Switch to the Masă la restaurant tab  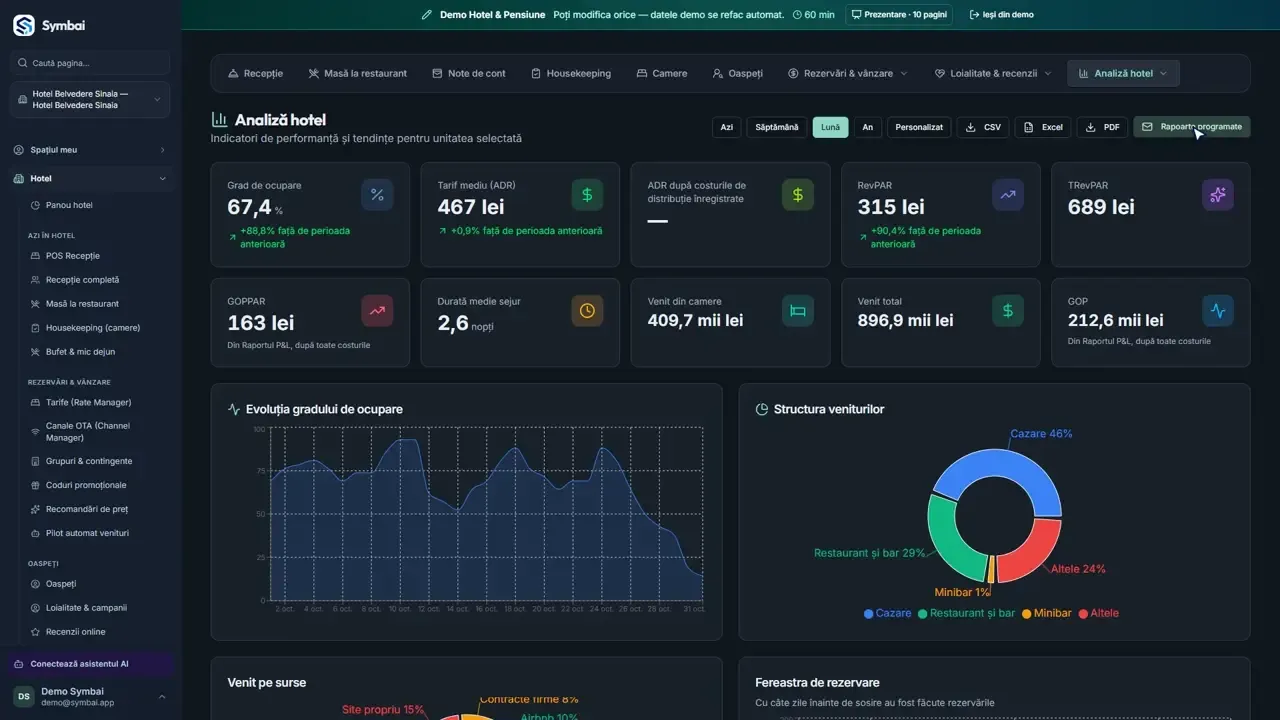click(358, 73)
